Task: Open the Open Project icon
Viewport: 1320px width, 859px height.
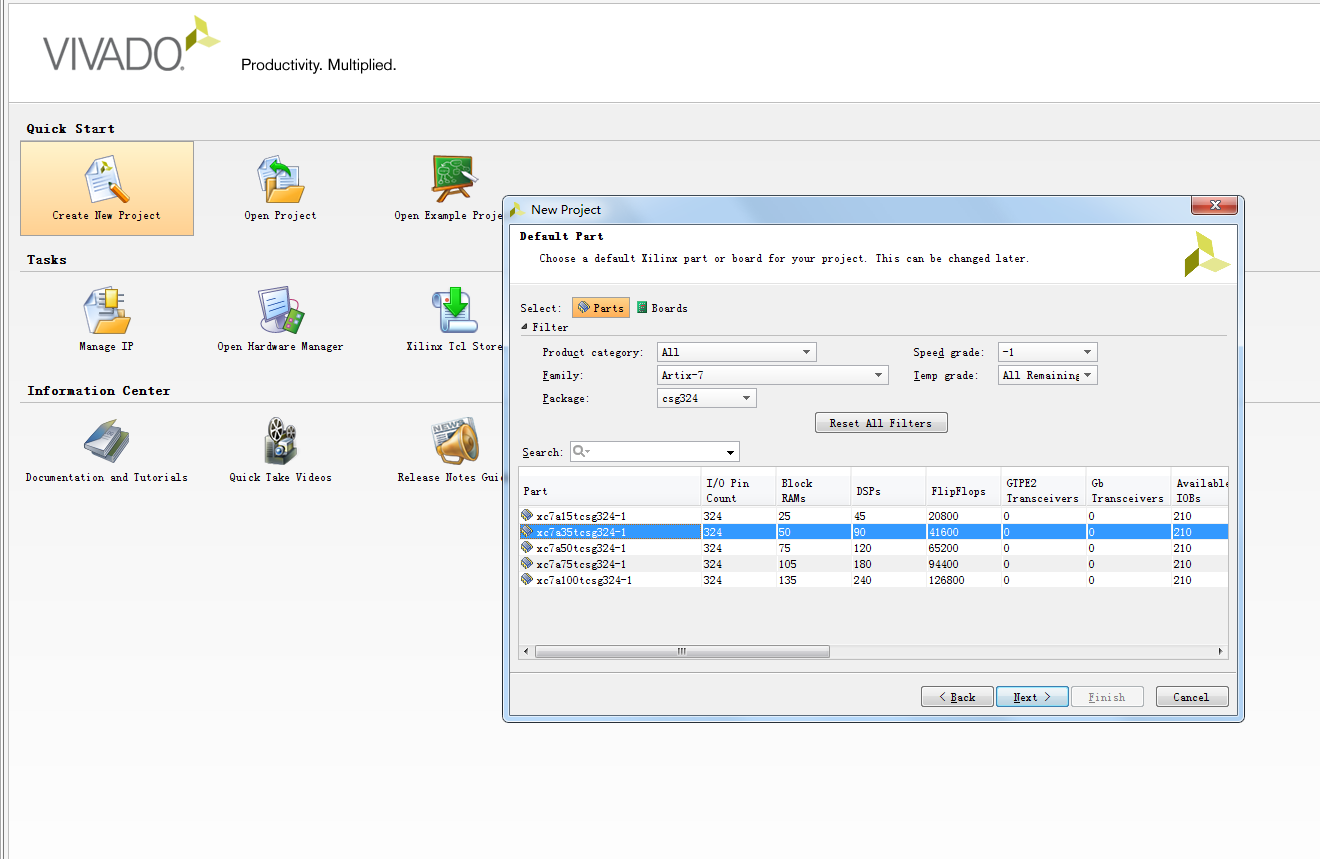Action: (280, 181)
